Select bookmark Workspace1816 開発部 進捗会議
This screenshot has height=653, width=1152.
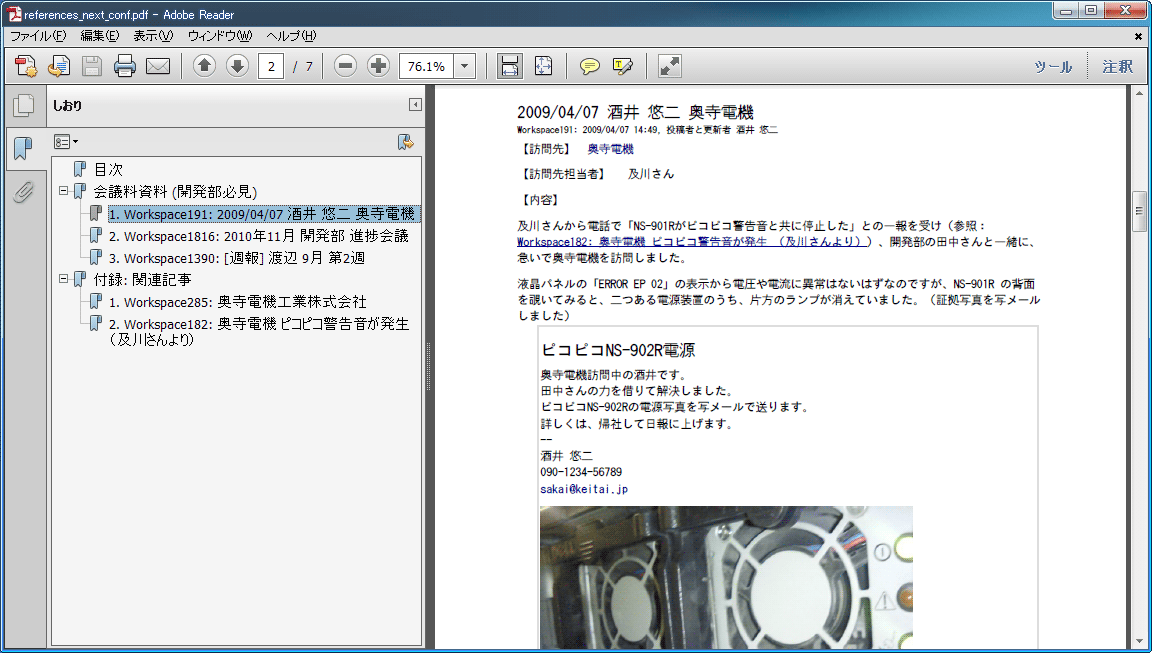259,236
